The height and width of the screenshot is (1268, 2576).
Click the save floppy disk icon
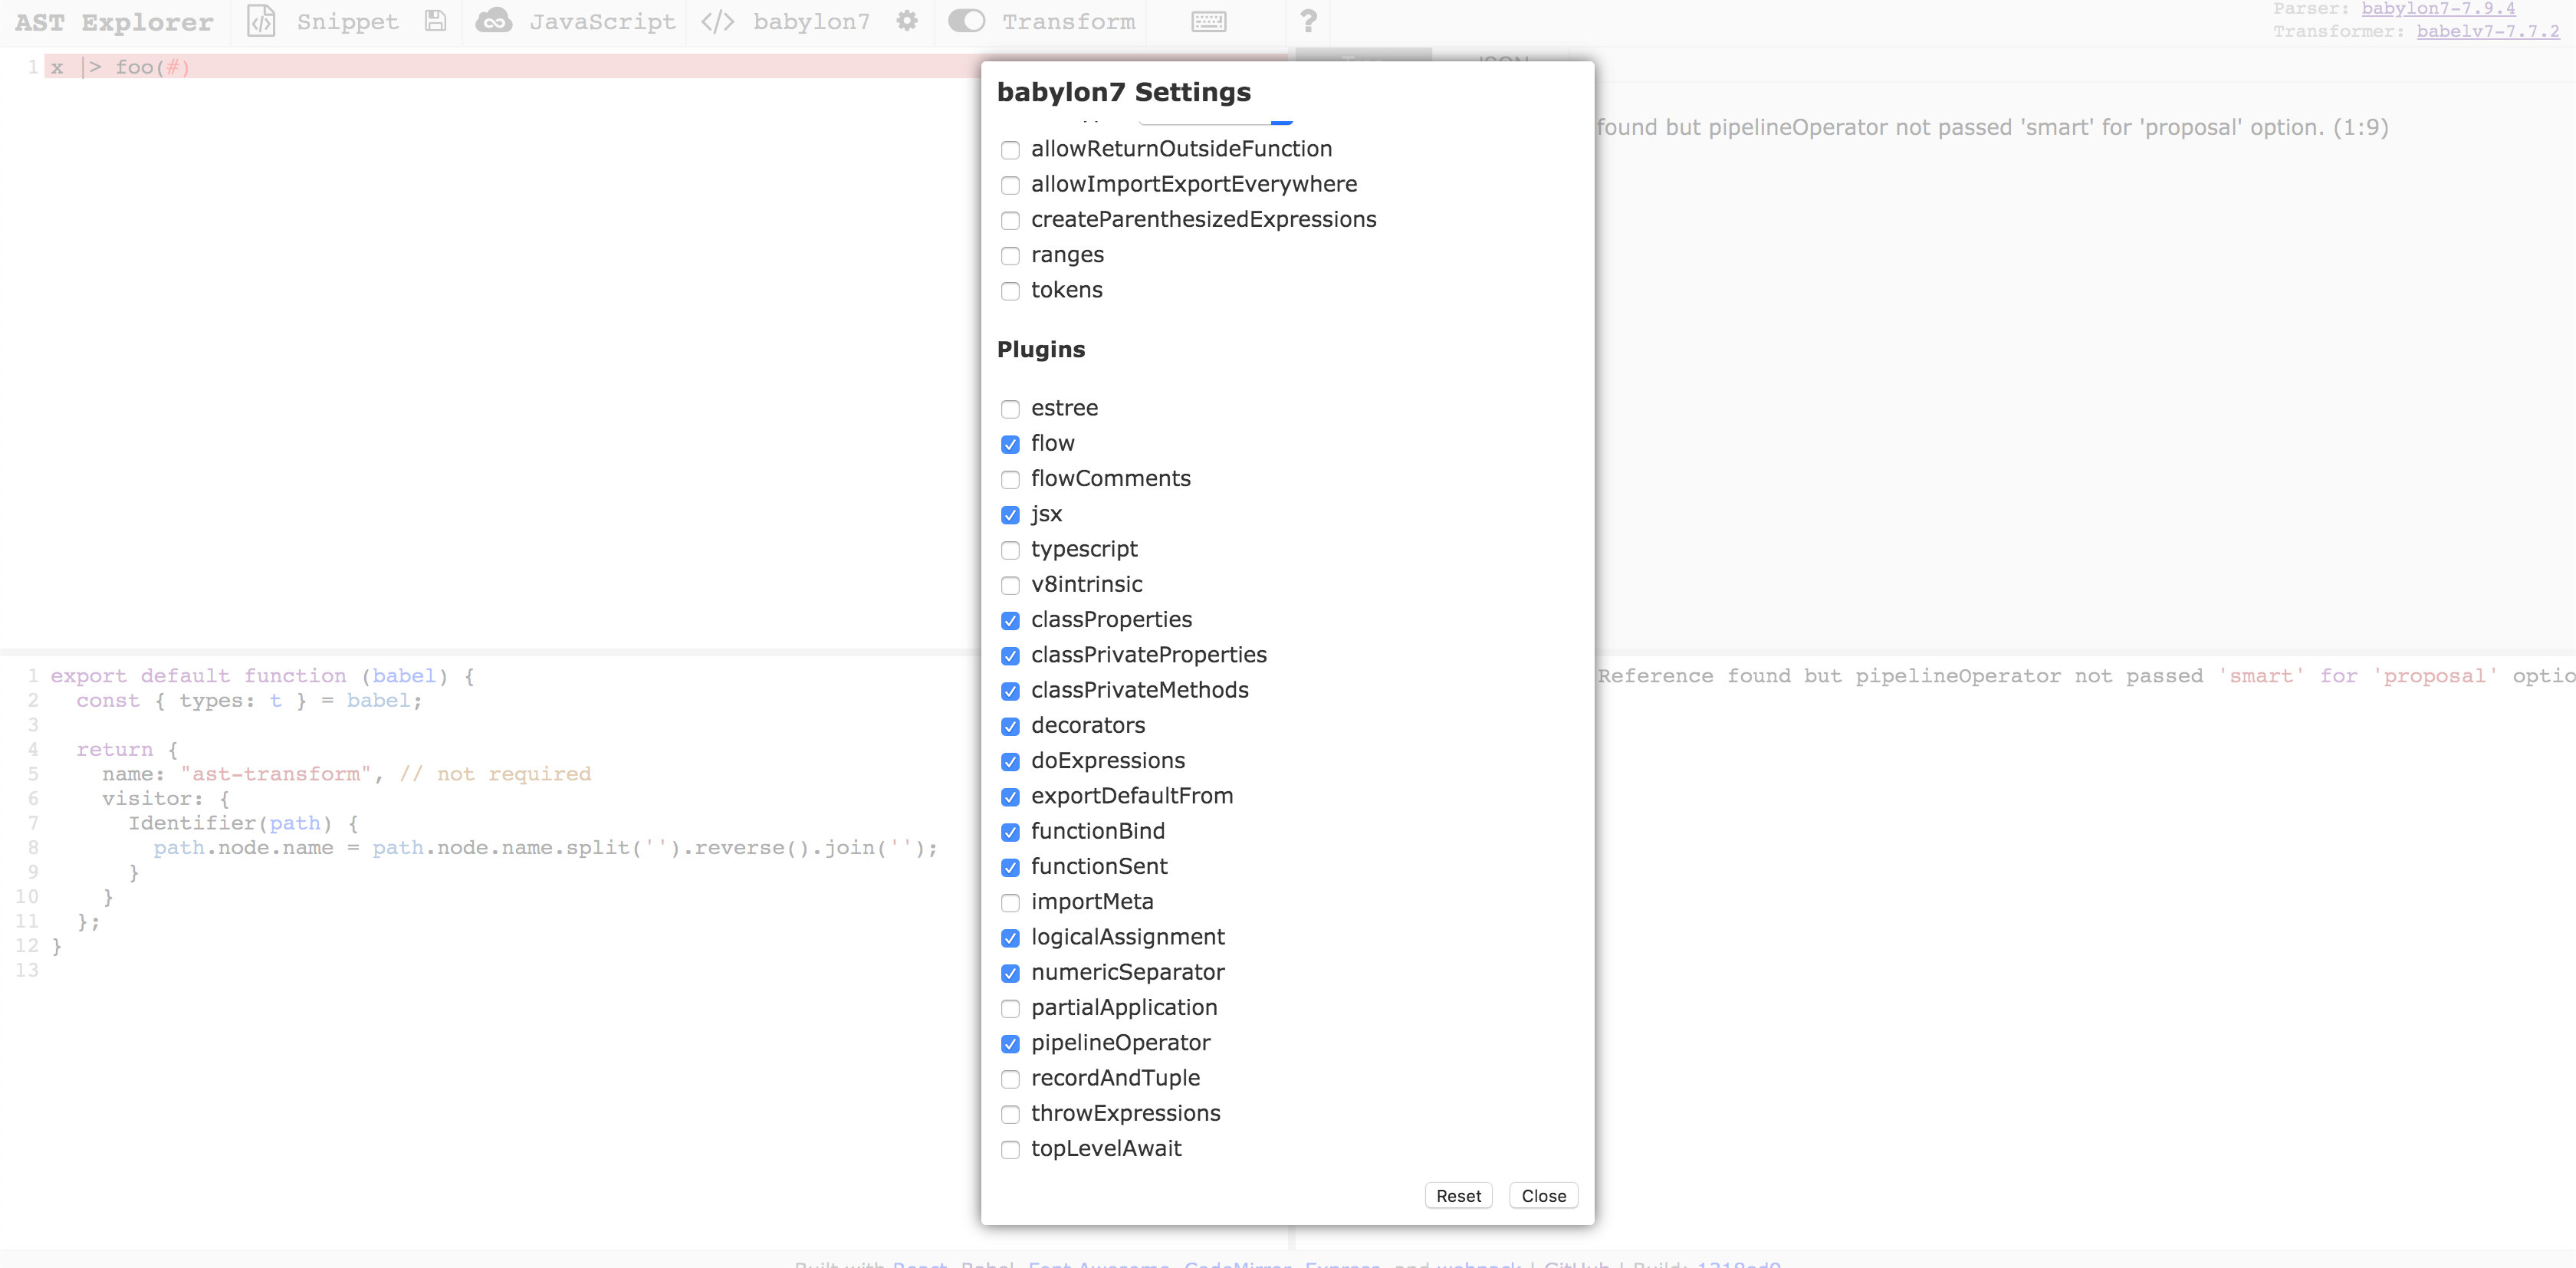click(435, 21)
